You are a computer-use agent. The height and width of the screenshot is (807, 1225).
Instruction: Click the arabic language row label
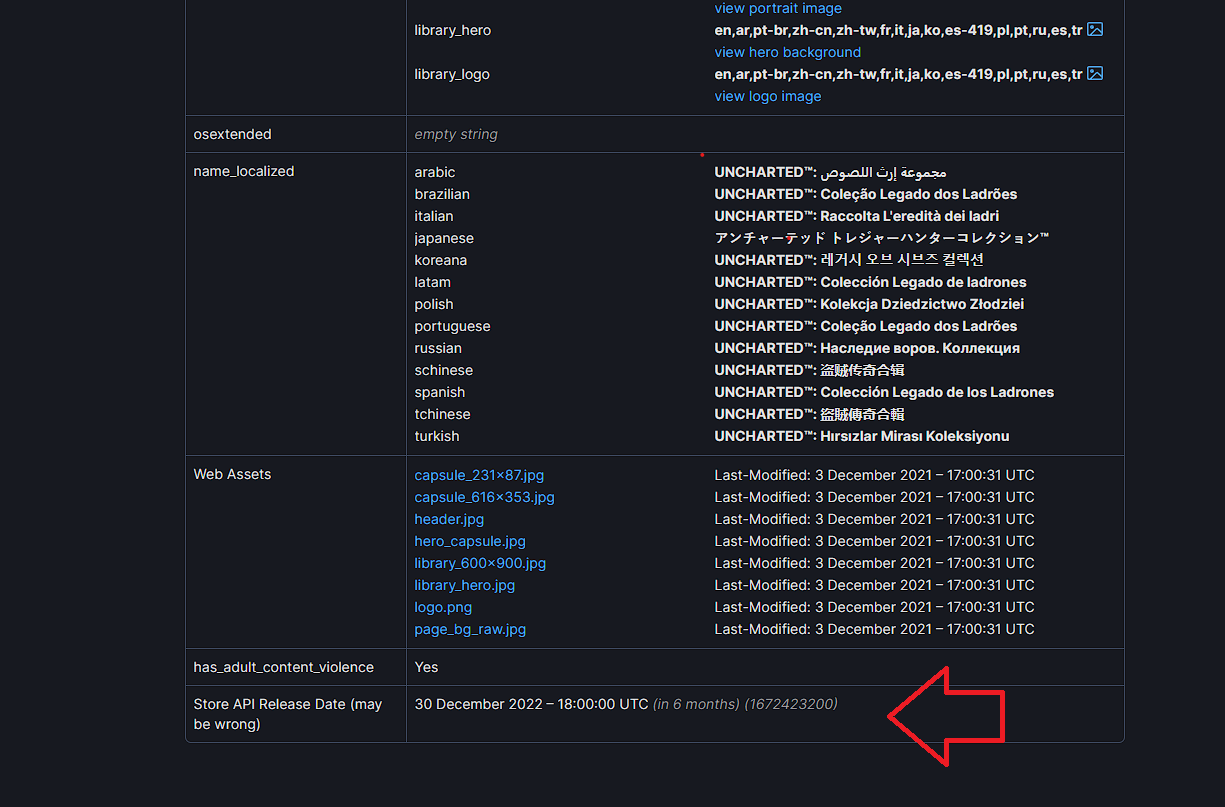click(x=435, y=172)
